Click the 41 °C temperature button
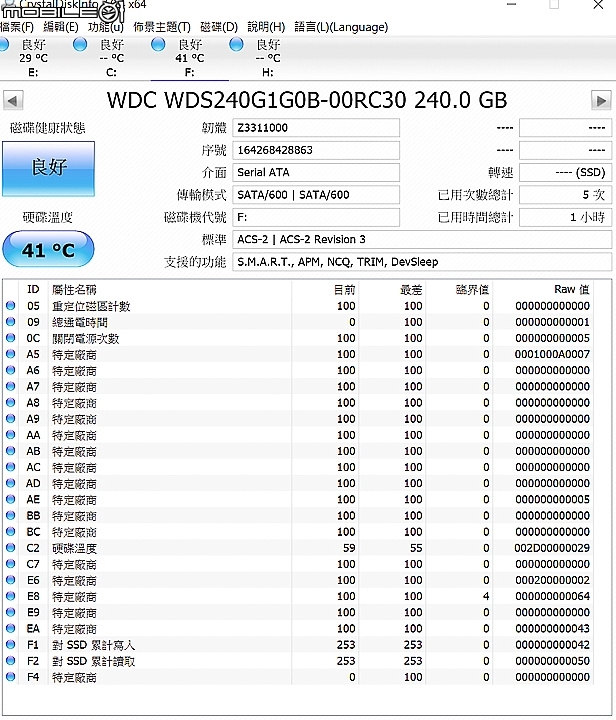The width and height of the screenshot is (616, 720). pos(48,249)
